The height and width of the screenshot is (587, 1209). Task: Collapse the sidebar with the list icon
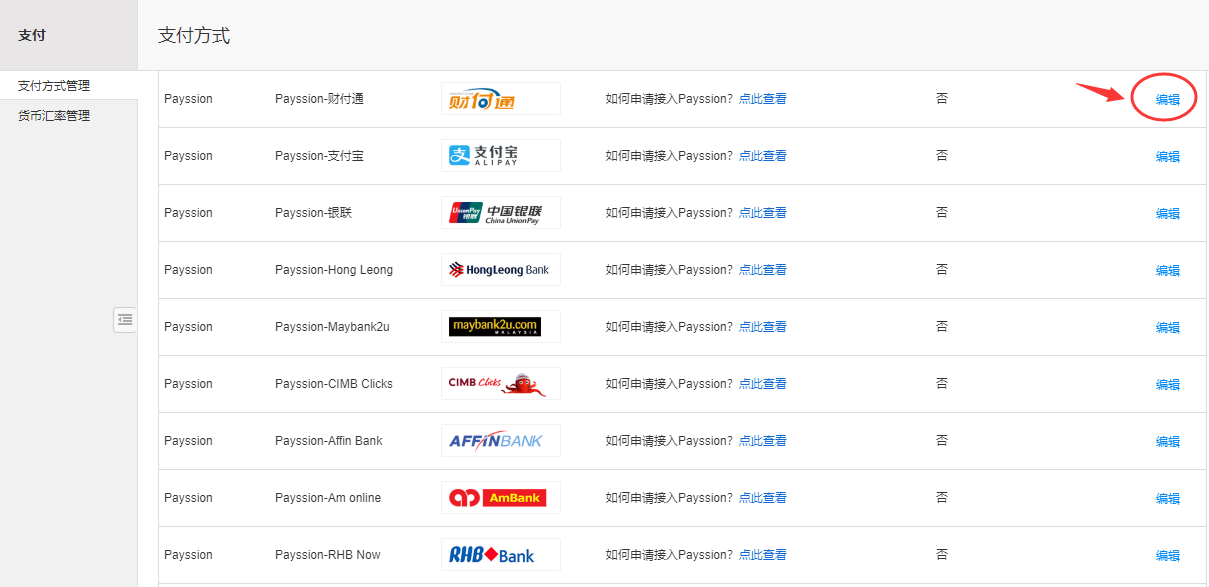125,319
